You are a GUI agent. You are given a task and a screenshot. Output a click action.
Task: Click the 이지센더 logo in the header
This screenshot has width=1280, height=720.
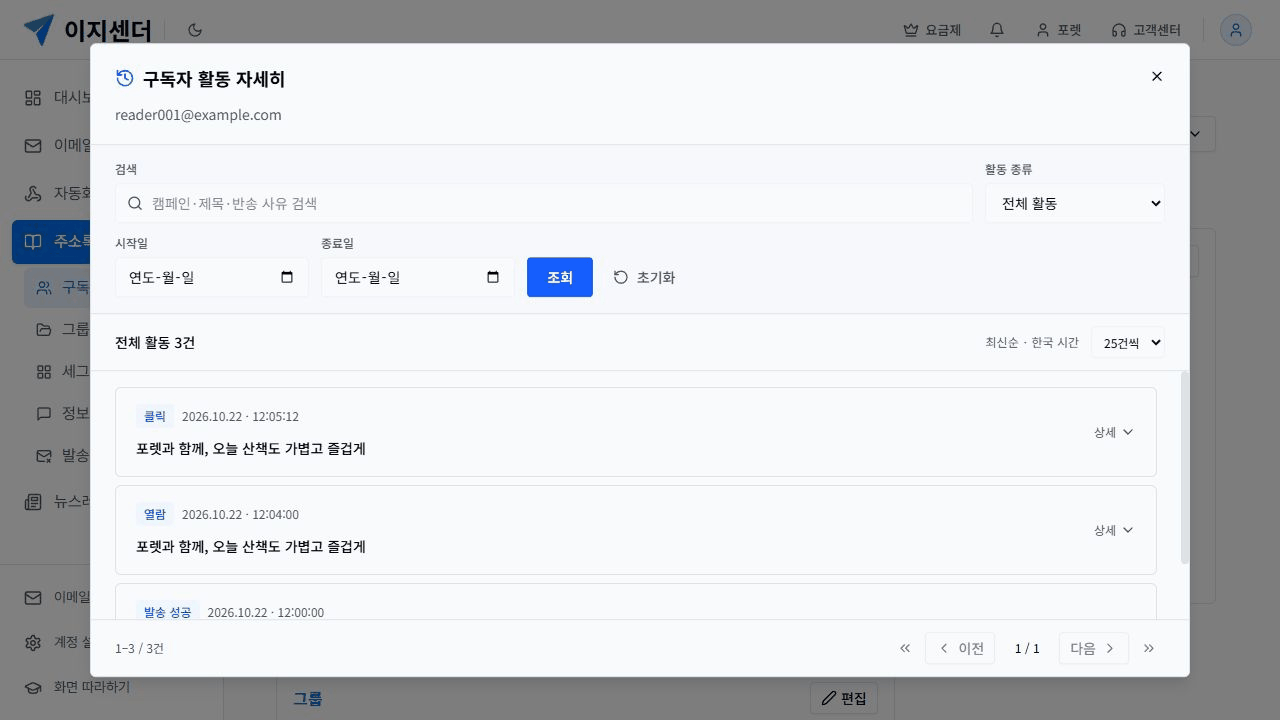[x=88, y=30]
